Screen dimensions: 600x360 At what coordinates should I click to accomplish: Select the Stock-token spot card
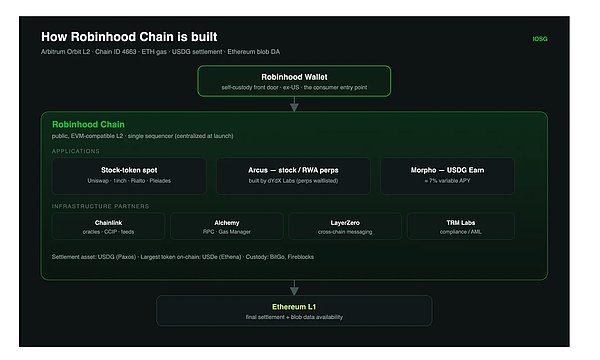click(129, 176)
